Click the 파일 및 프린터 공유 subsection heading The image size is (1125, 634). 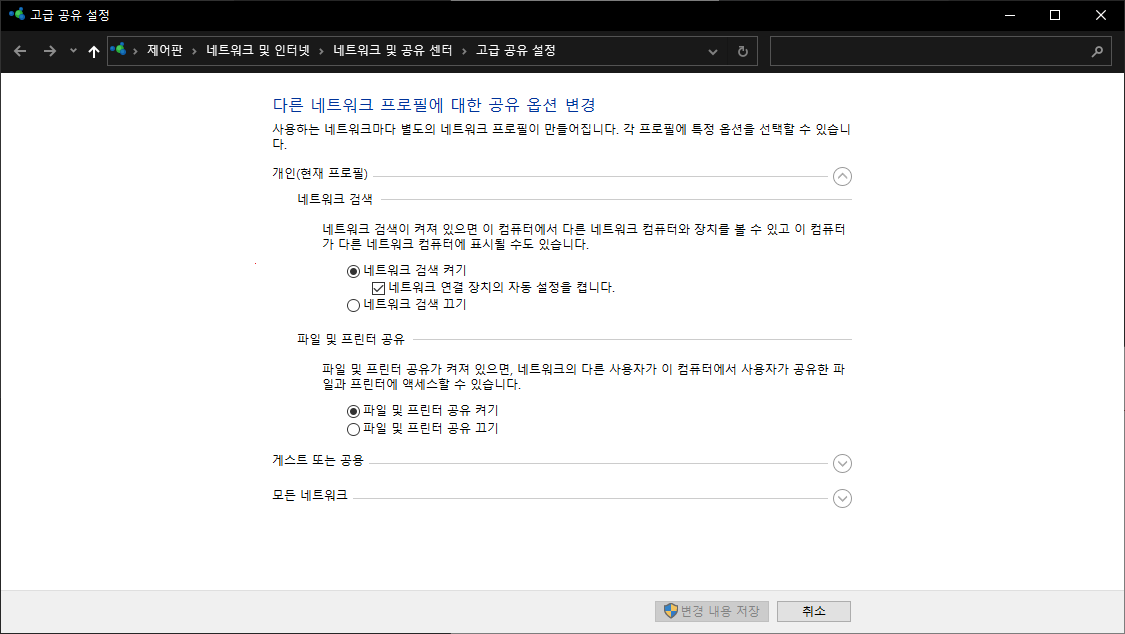351,339
